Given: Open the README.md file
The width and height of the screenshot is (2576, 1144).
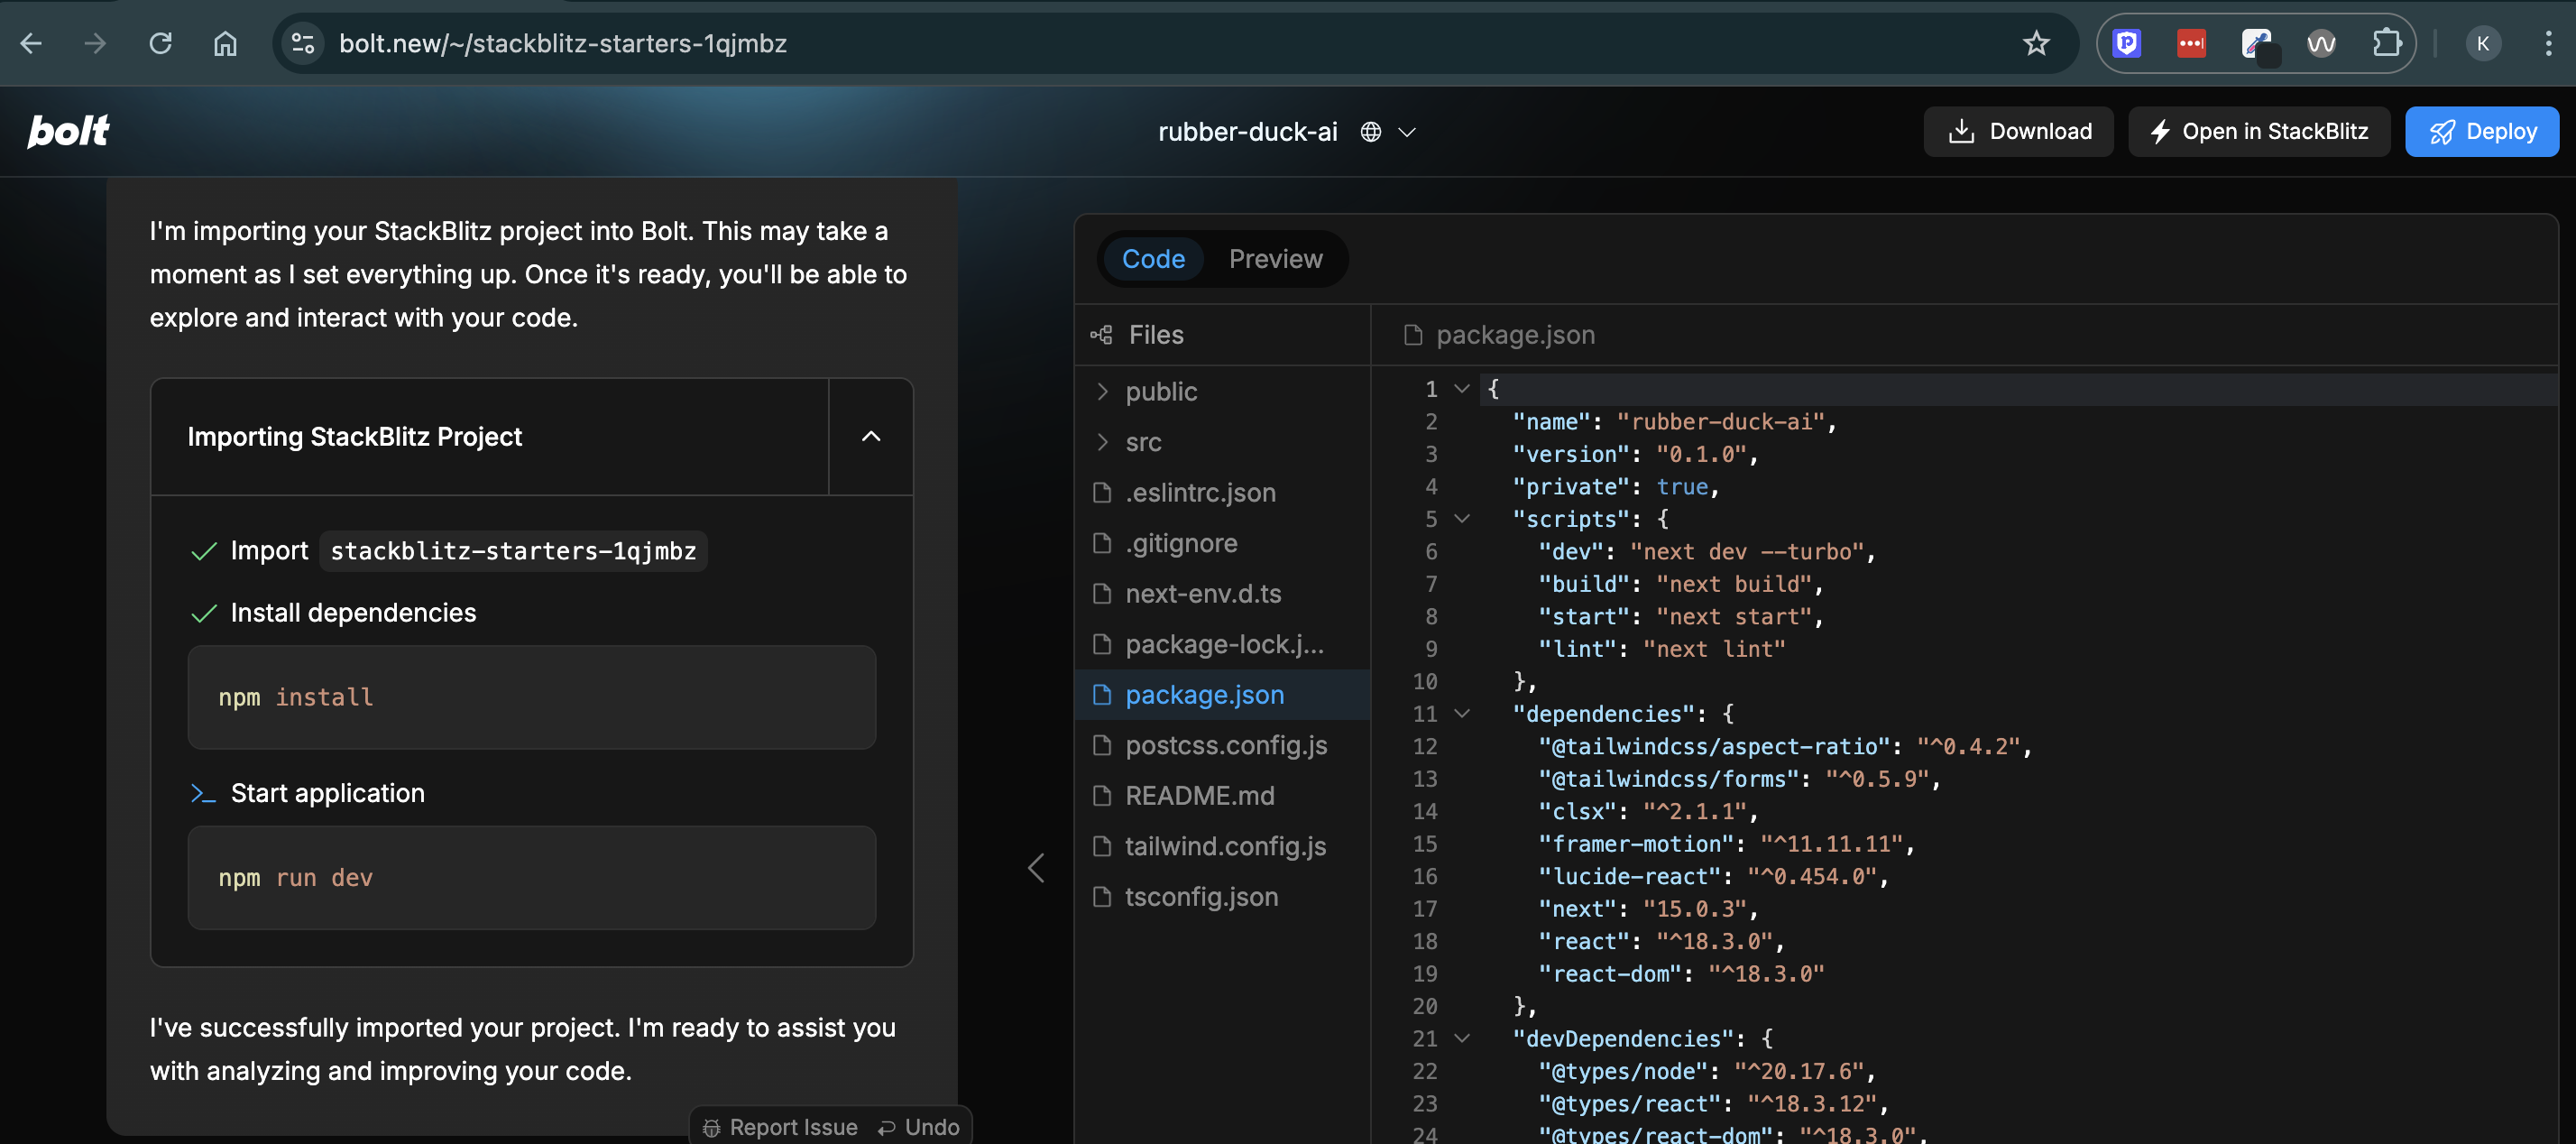Looking at the screenshot, I should [1199, 795].
